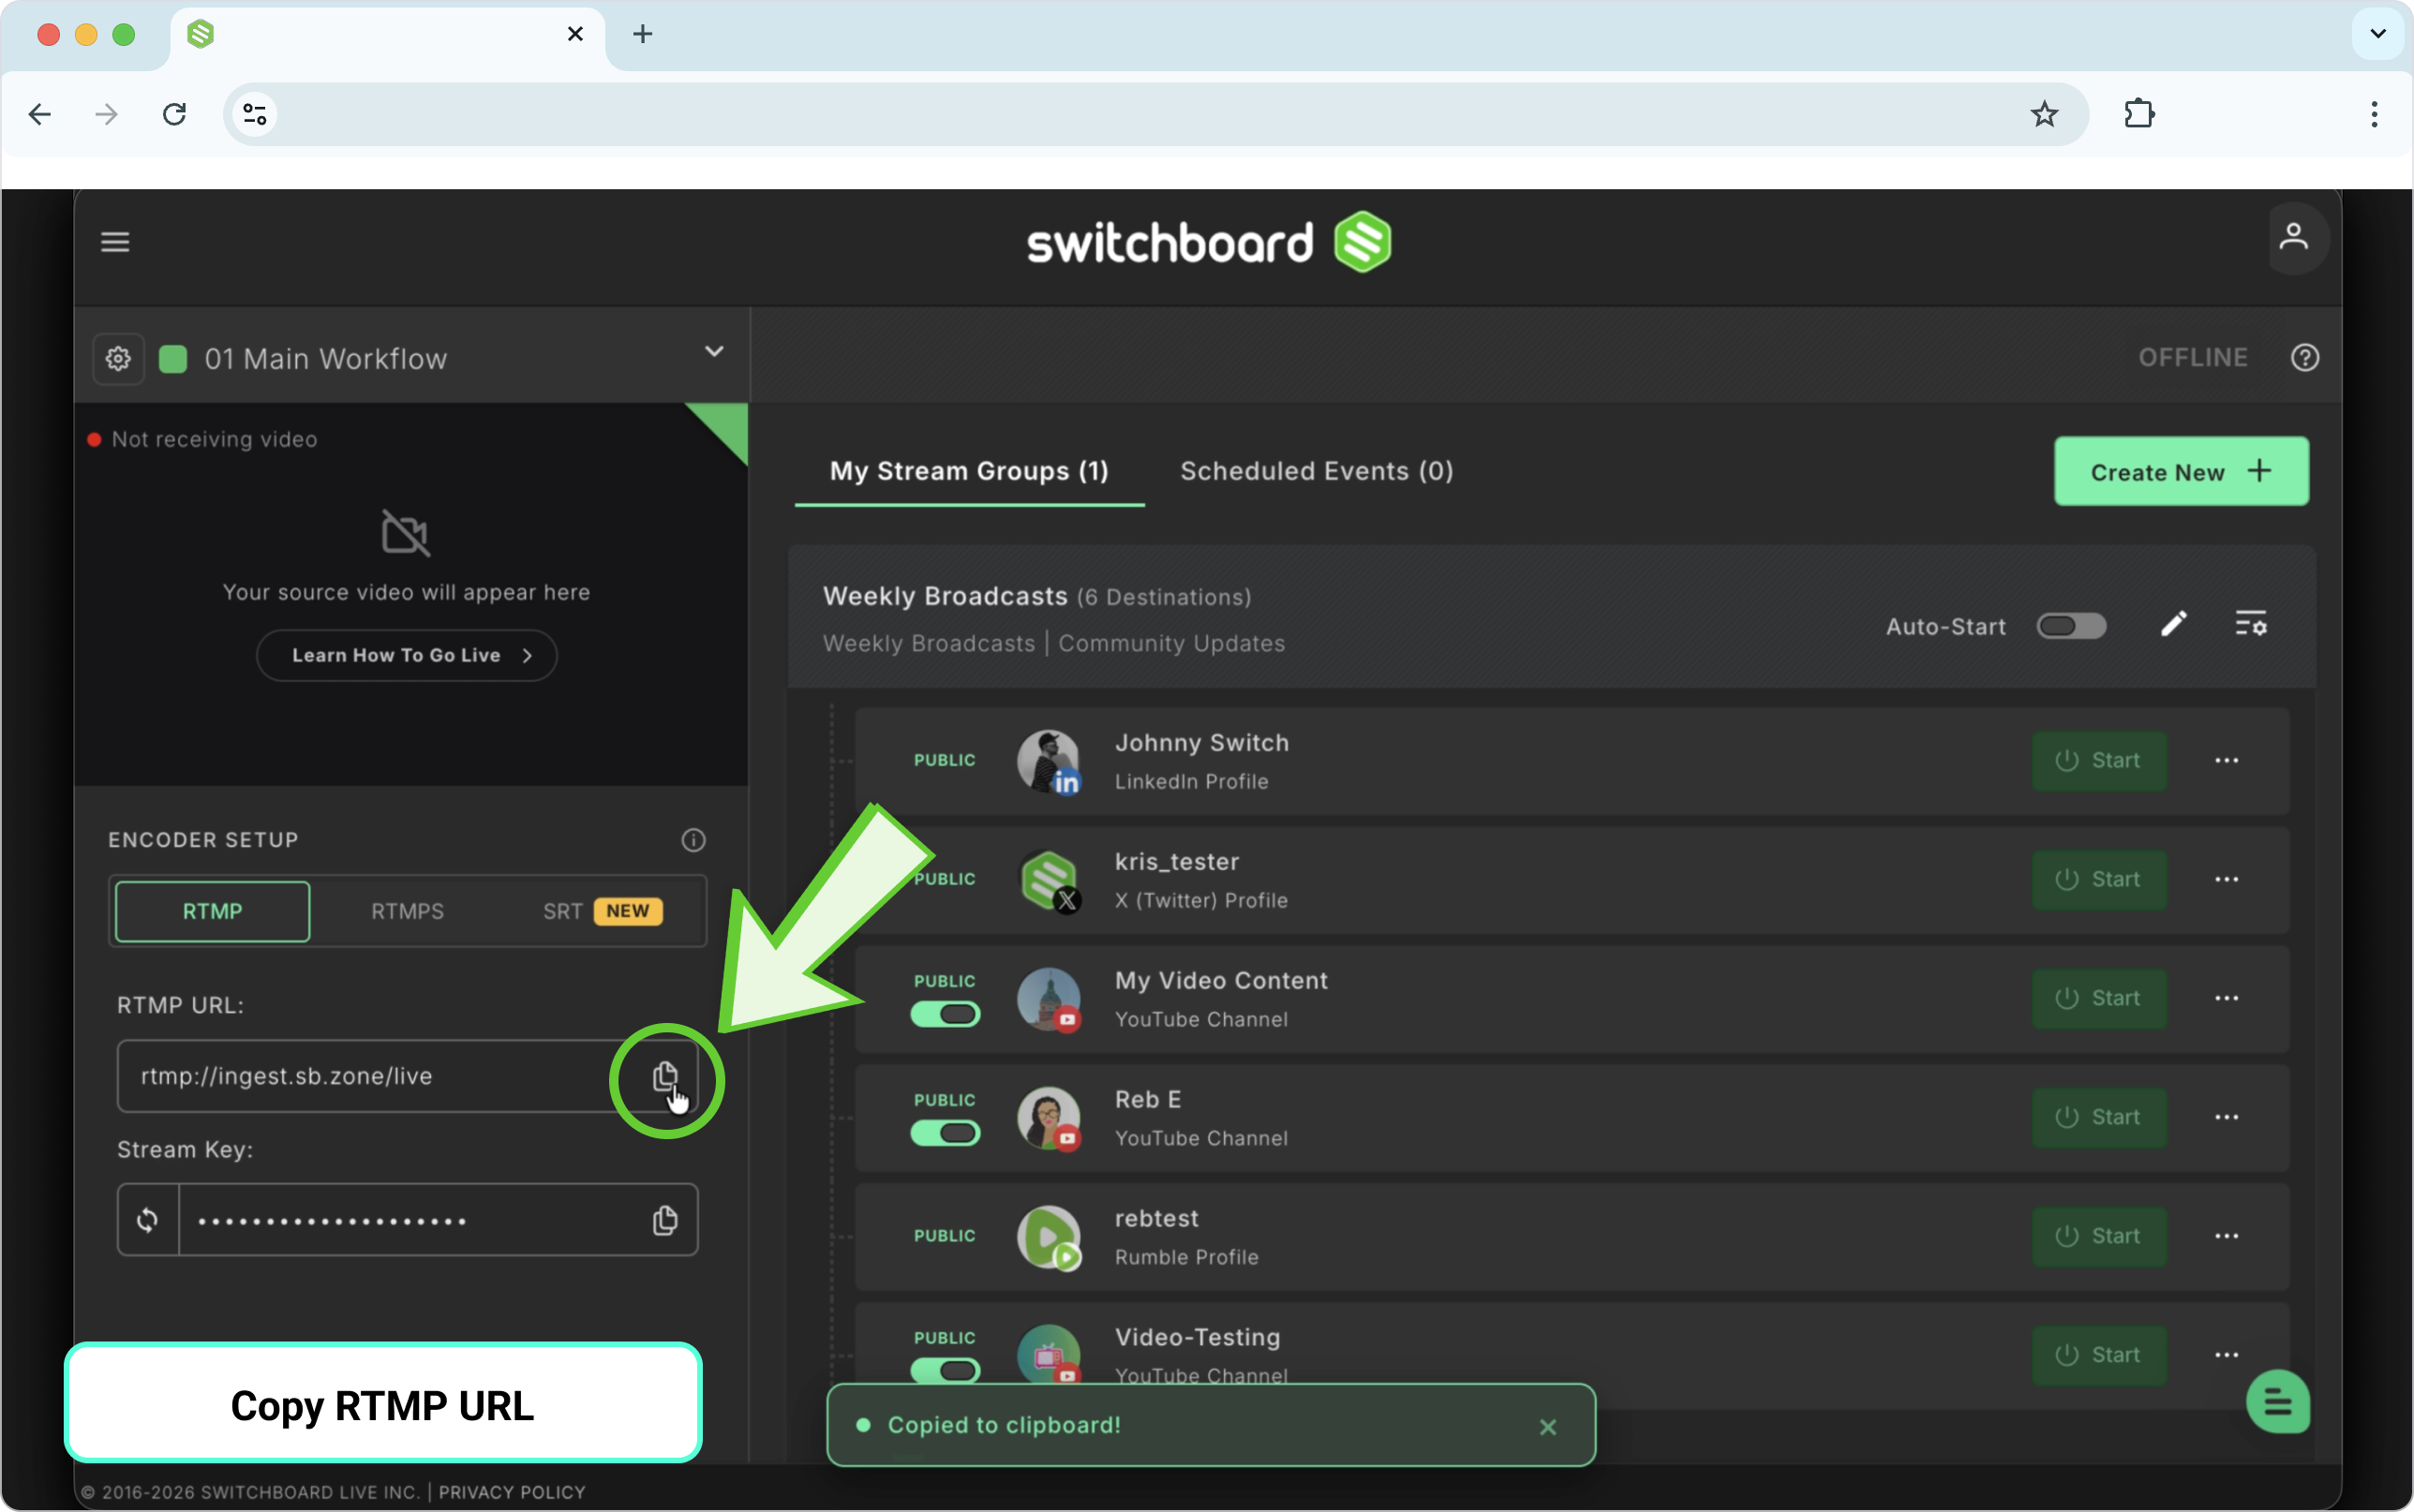Close the current browser tab

point(575,34)
